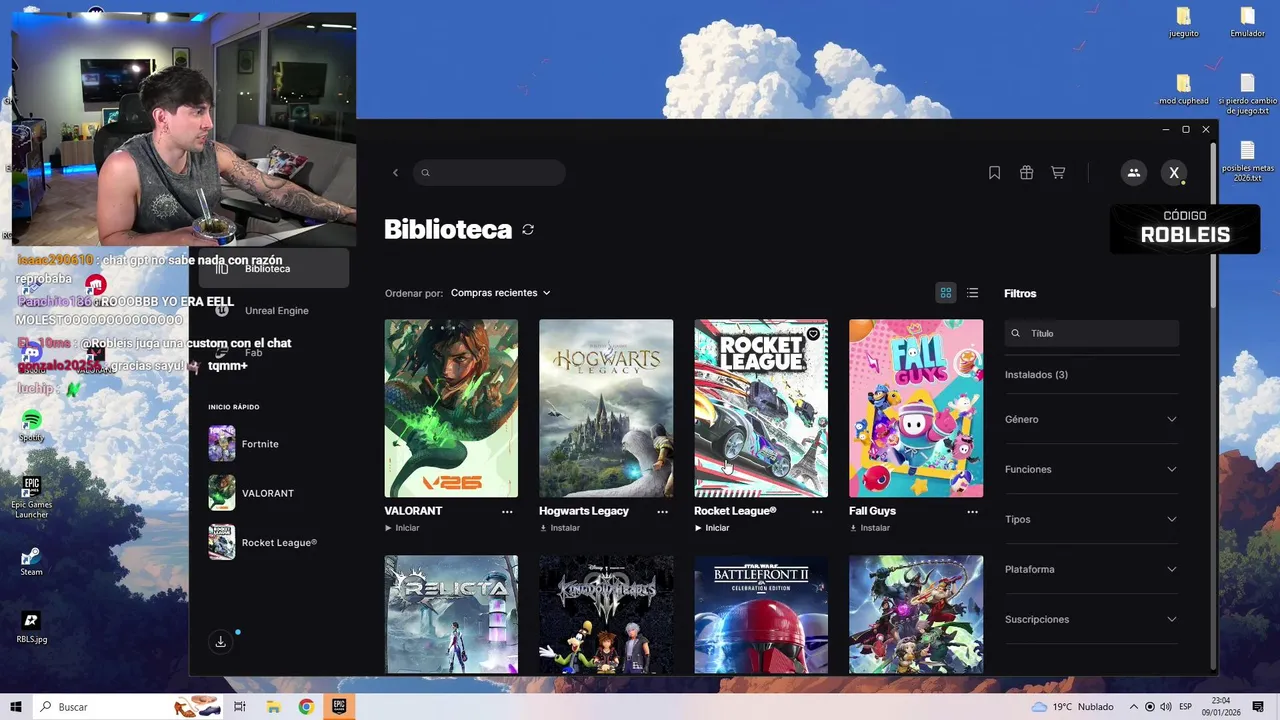Open the Spotify desktop shortcut
Screen dimensions: 1280x720
(31, 426)
